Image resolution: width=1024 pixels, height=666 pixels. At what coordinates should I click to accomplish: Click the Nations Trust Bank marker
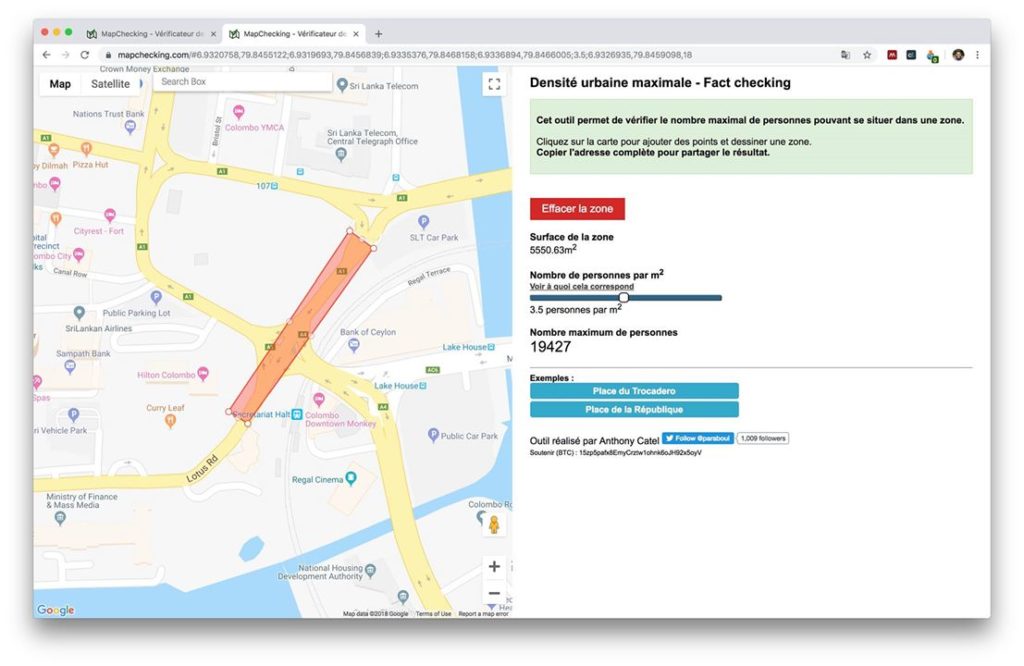point(131,127)
